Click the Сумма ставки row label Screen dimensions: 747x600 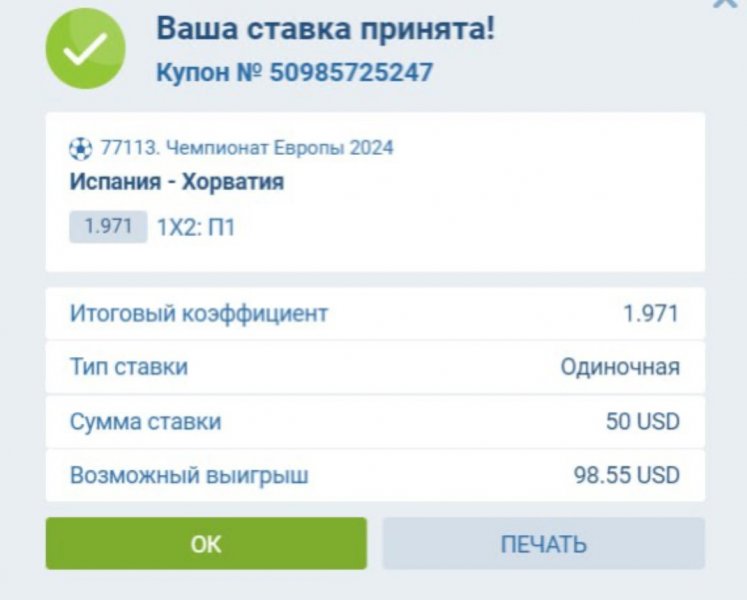click(x=145, y=422)
